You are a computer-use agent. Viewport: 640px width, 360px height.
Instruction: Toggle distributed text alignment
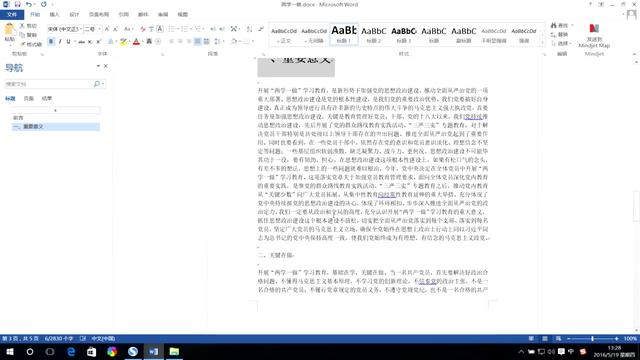pos(207,41)
